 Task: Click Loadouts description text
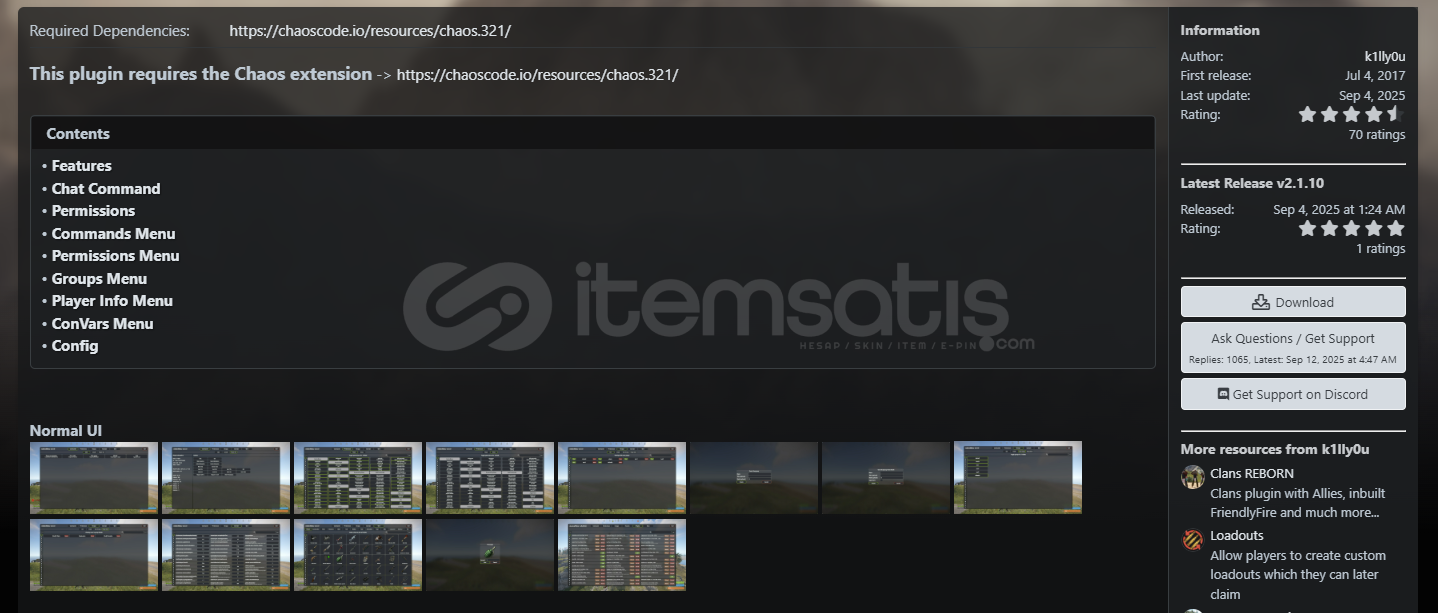[1297, 575]
